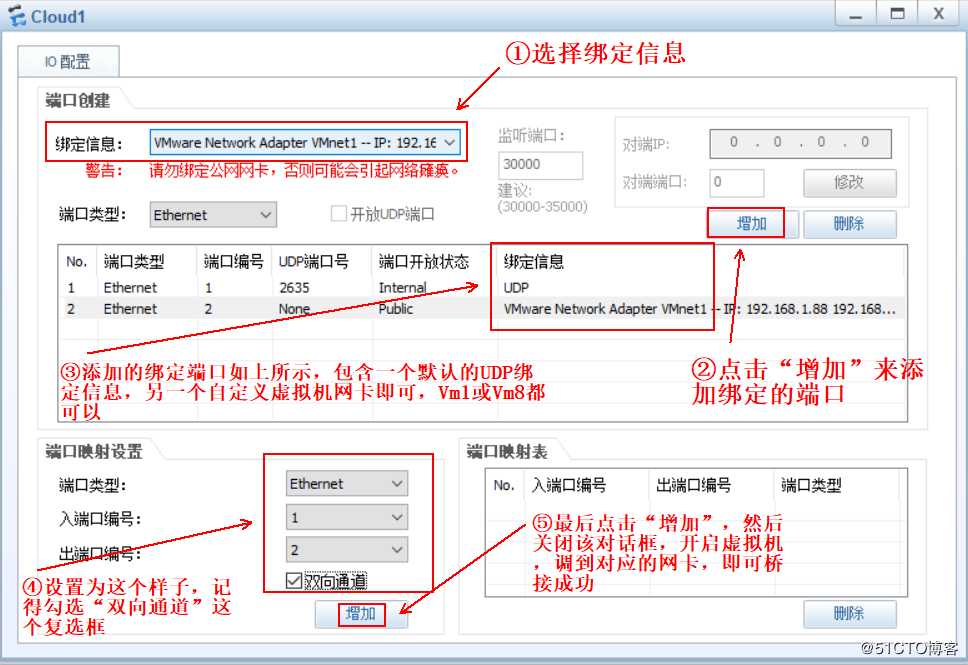Click the 入端口编号 column header in the mapping table
Screen dimensions: 968x665
569,485
